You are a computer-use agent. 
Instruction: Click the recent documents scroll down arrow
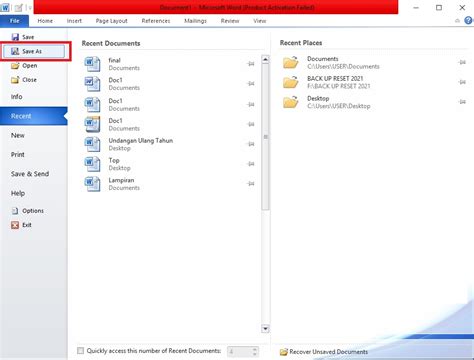(x=265, y=329)
